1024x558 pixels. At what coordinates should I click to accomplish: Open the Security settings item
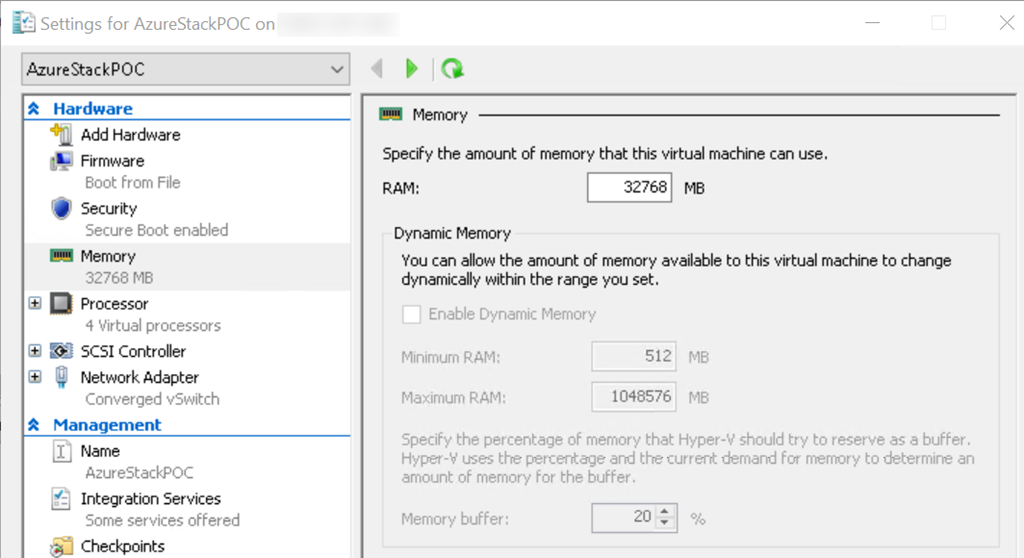pos(109,208)
